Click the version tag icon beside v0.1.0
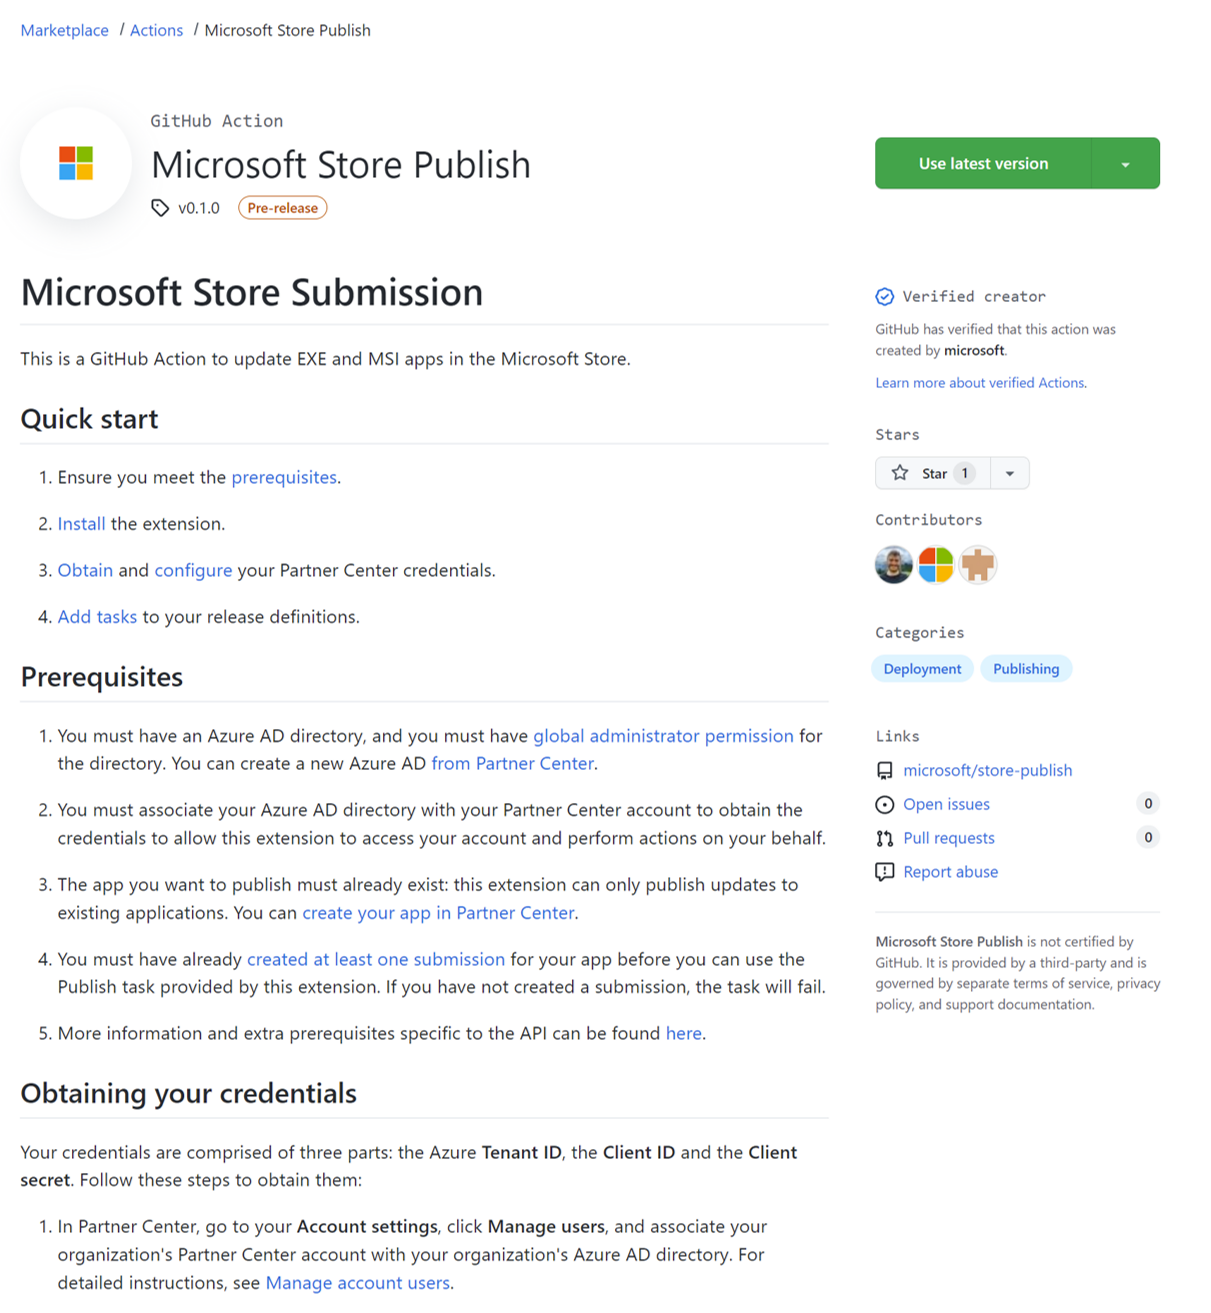The height and width of the screenshot is (1313, 1211). pos(160,208)
